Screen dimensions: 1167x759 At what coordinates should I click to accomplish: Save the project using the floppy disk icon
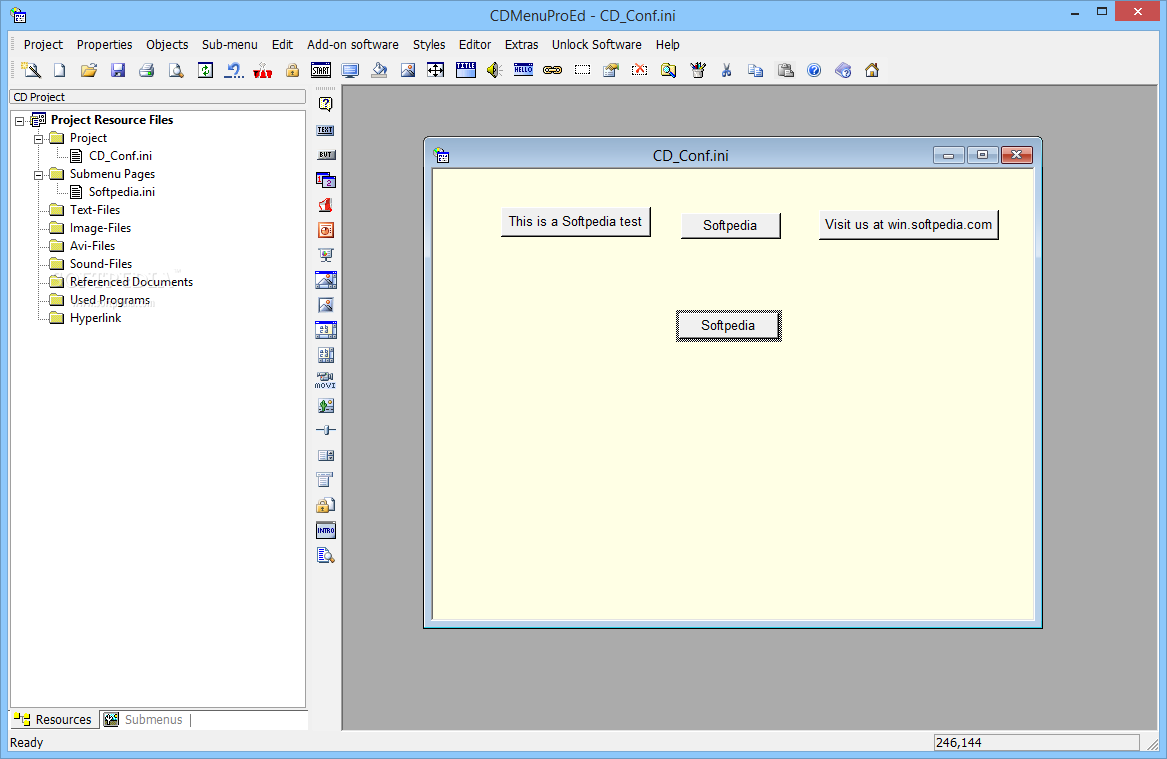pyautogui.click(x=118, y=70)
